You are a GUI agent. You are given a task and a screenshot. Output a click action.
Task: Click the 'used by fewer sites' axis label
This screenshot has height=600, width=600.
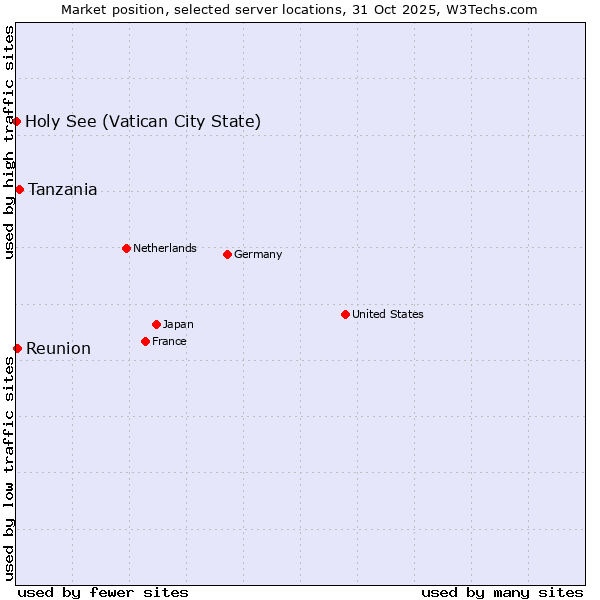click(103, 592)
